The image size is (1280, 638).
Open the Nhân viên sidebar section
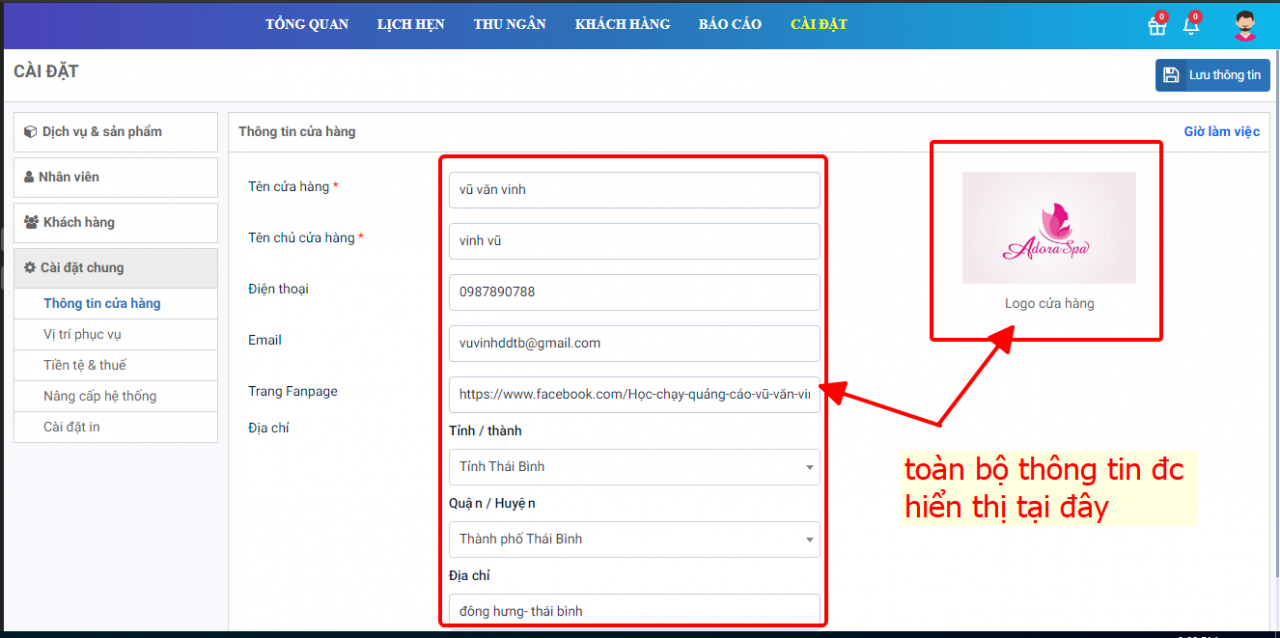pyautogui.click(x=115, y=177)
